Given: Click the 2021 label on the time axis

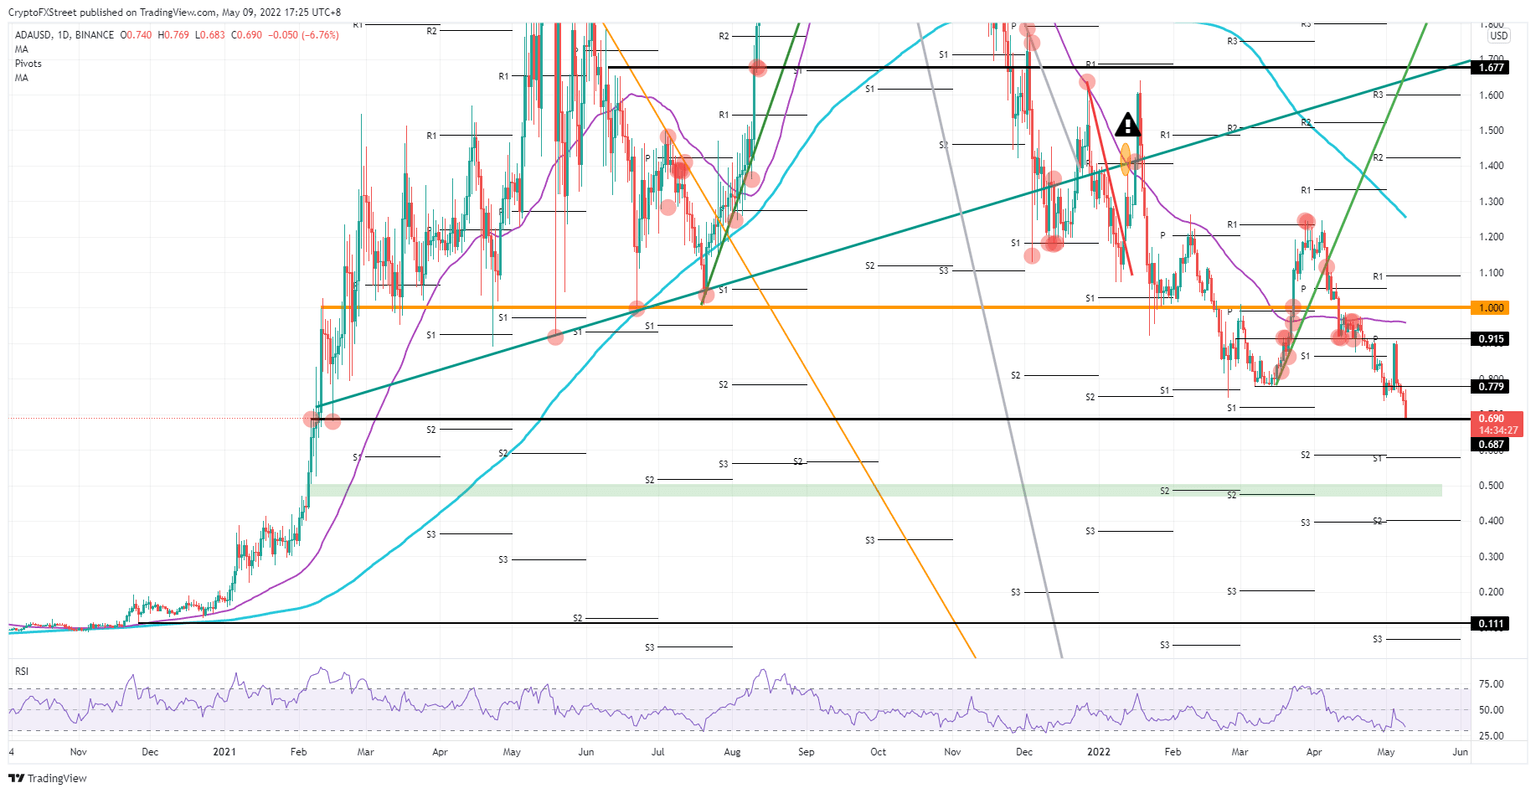Looking at the screenshot, I should pyautogui.click(x=224, y=751).
